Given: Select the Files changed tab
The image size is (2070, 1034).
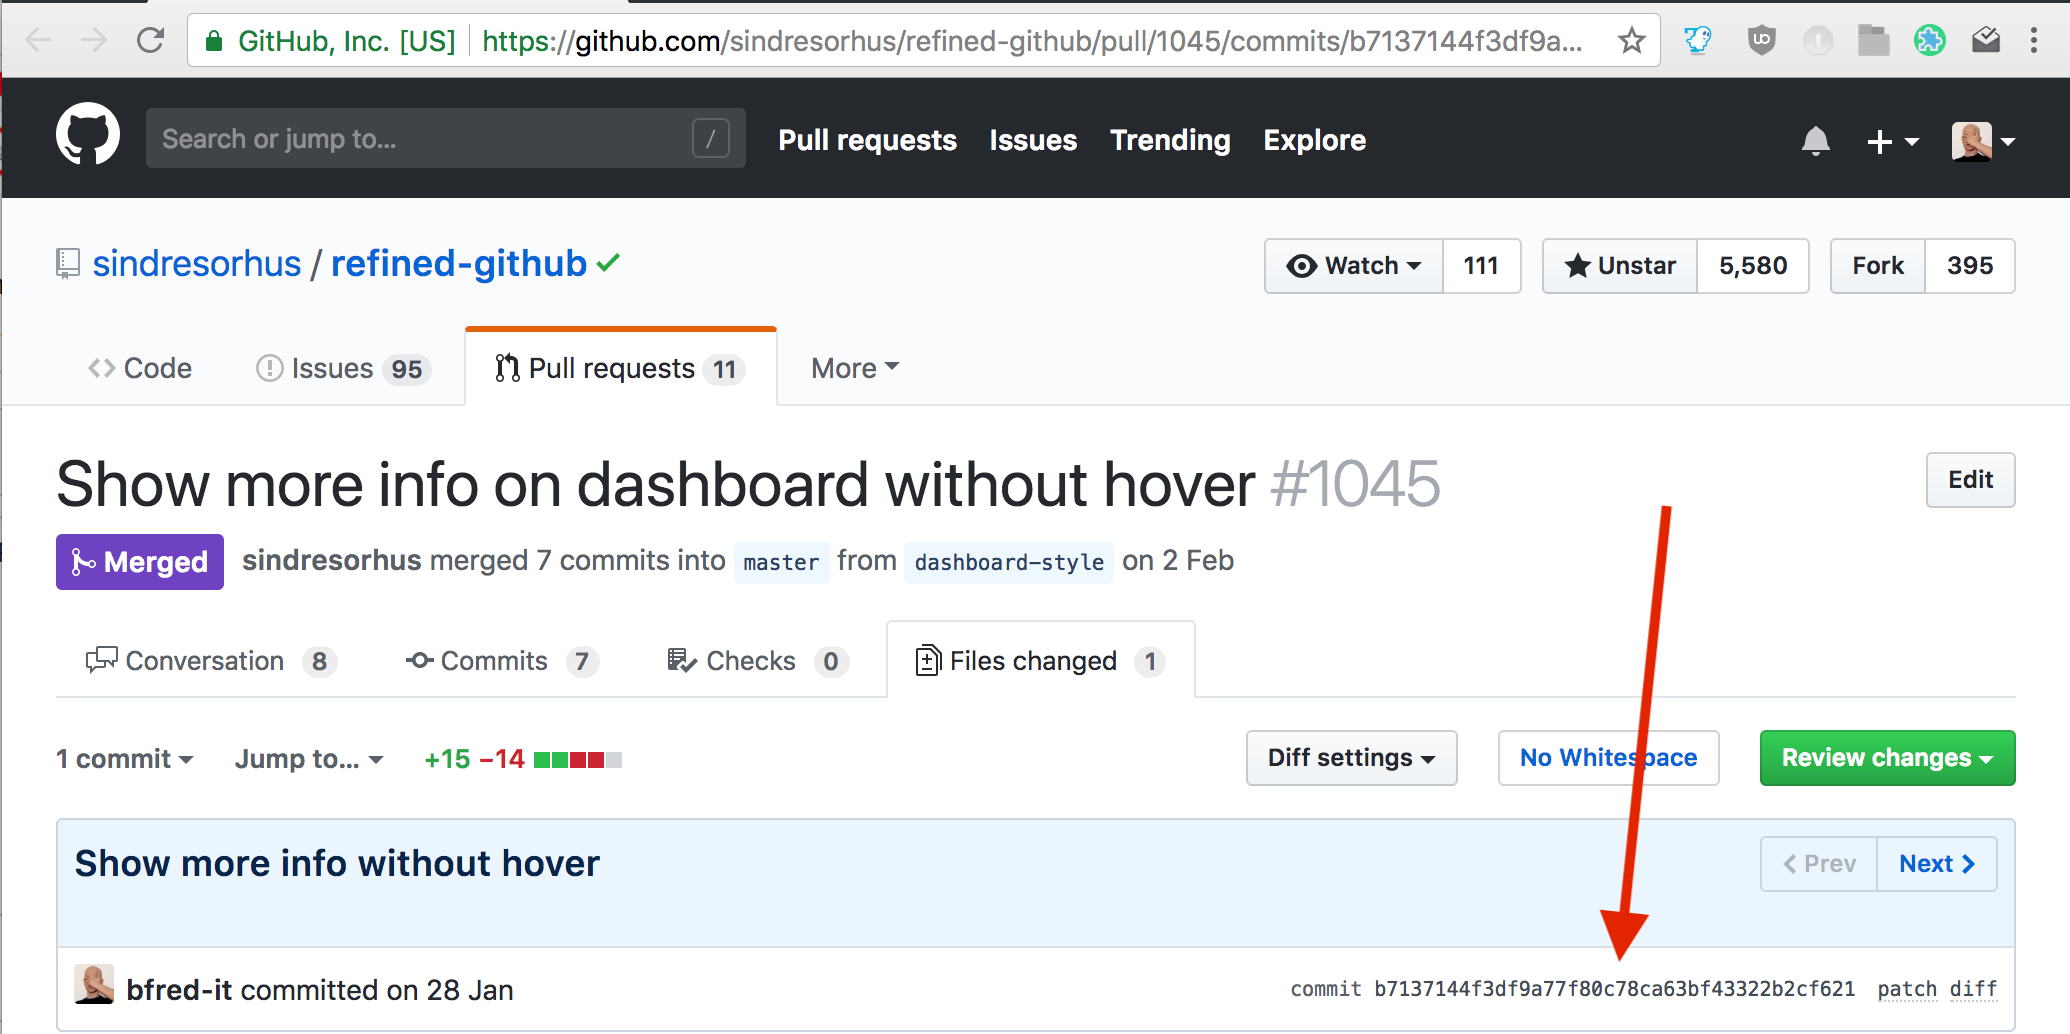Looking at the screenshot, I should [1041, 661].
